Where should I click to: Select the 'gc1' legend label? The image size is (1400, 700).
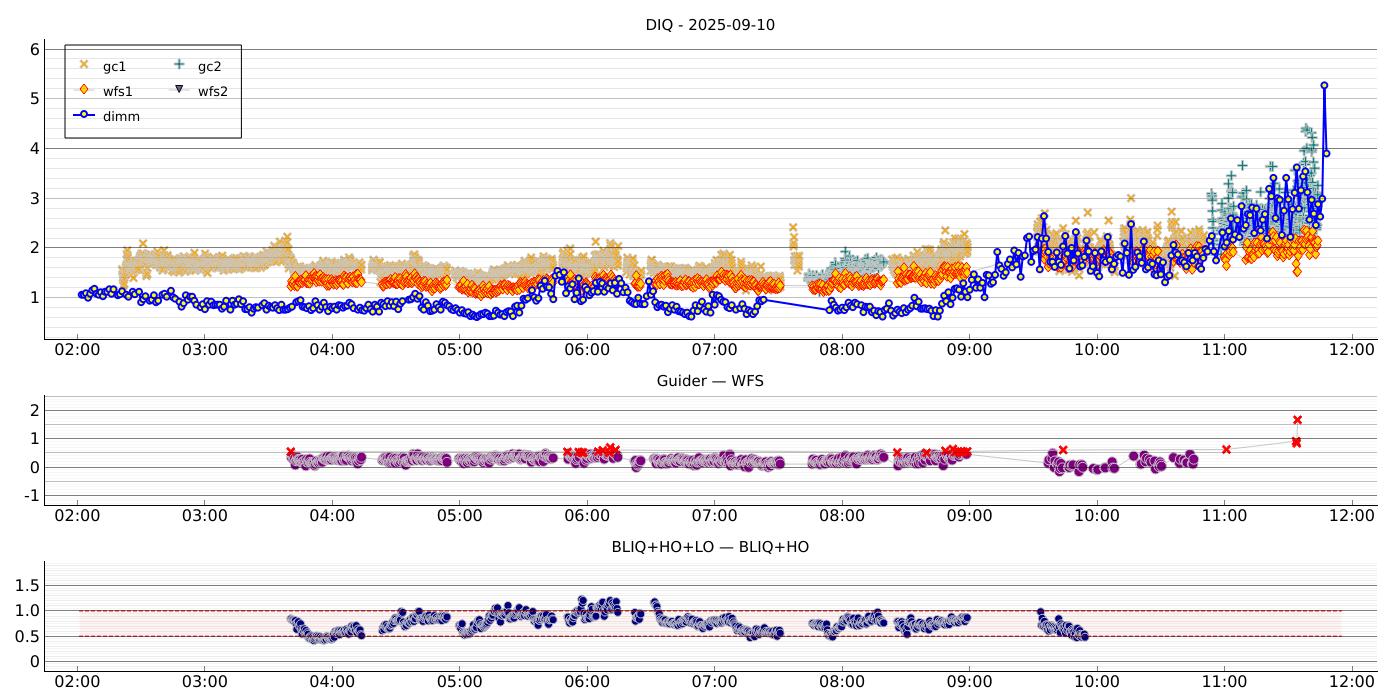(114, 66)
